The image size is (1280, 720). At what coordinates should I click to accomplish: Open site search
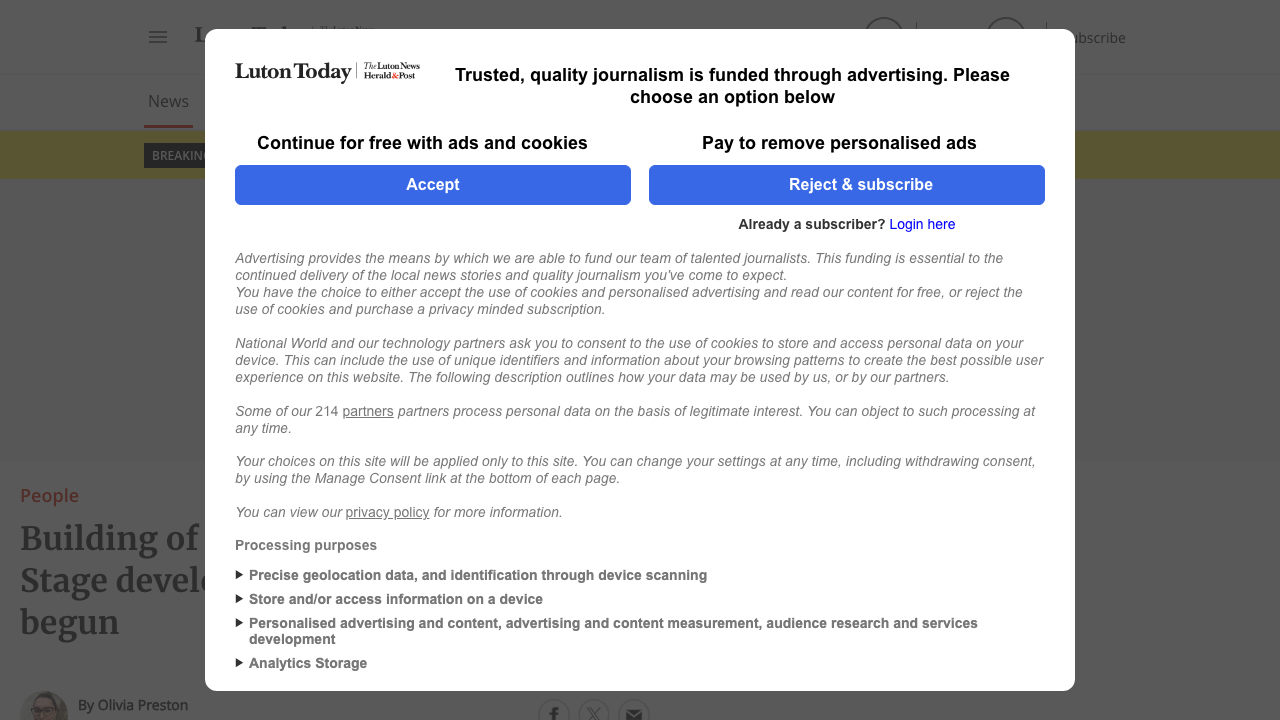(x=883, y=36)
